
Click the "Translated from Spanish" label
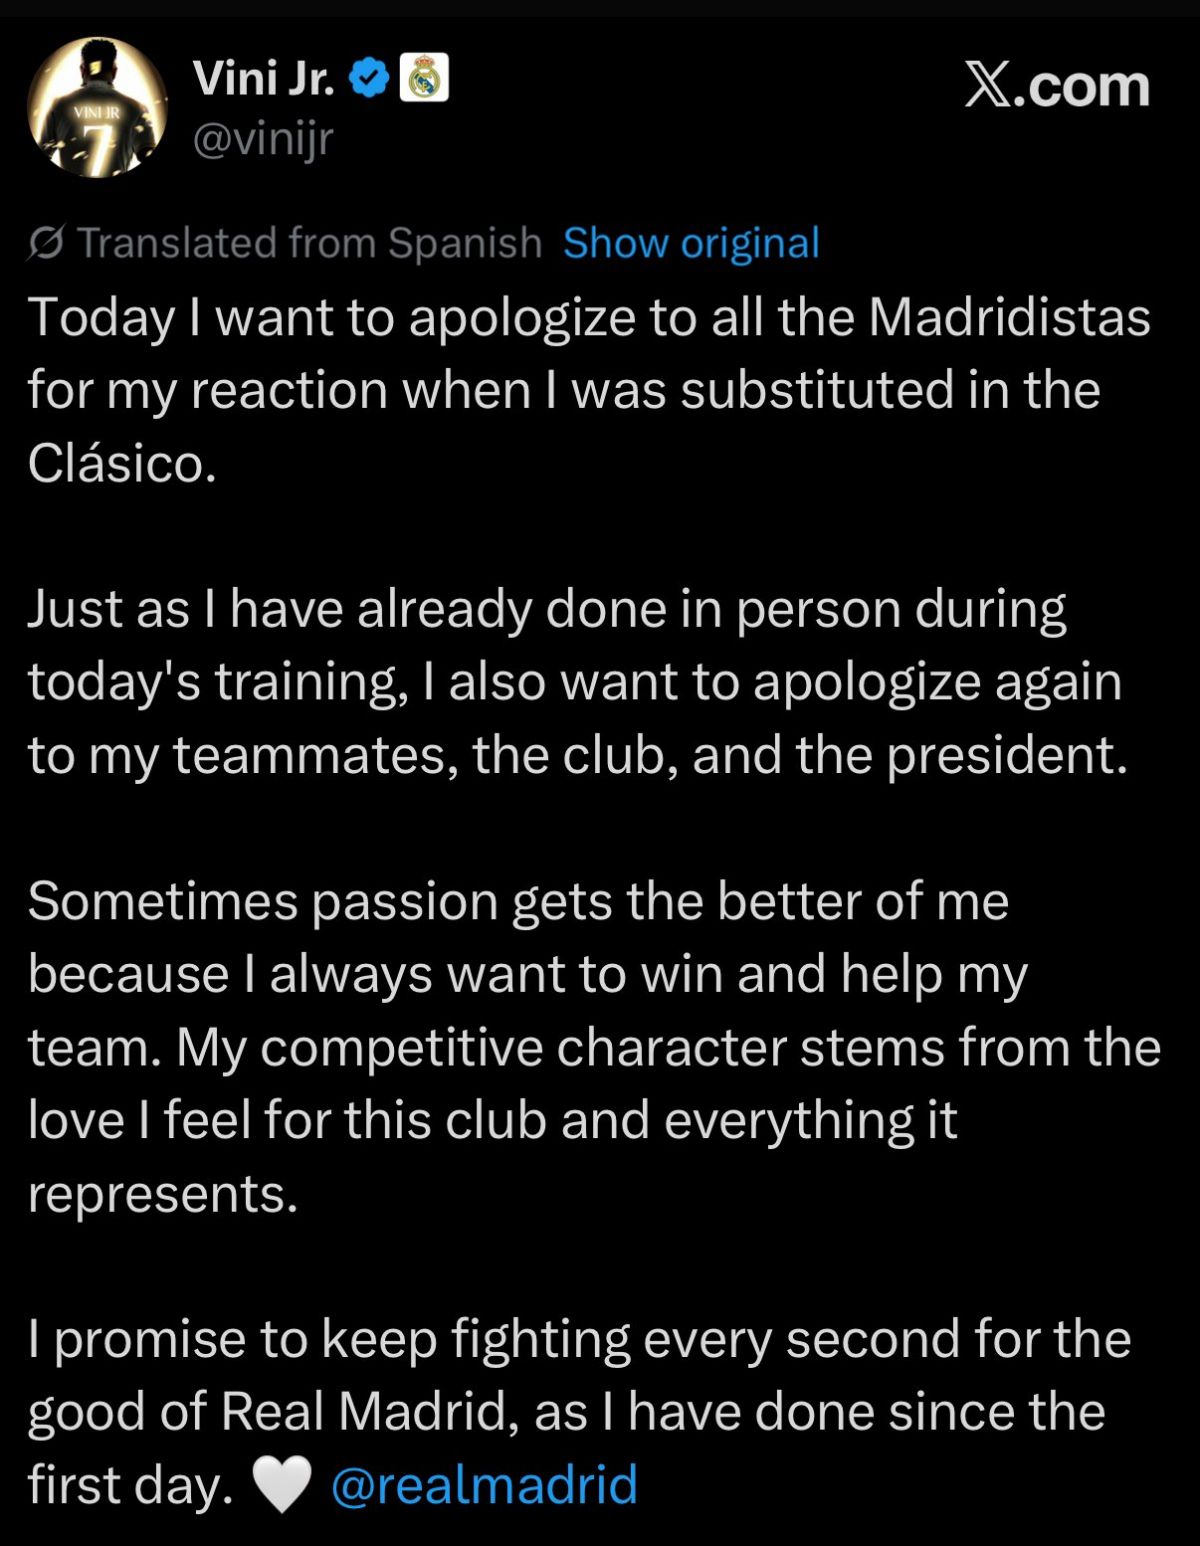pos(309,243)
